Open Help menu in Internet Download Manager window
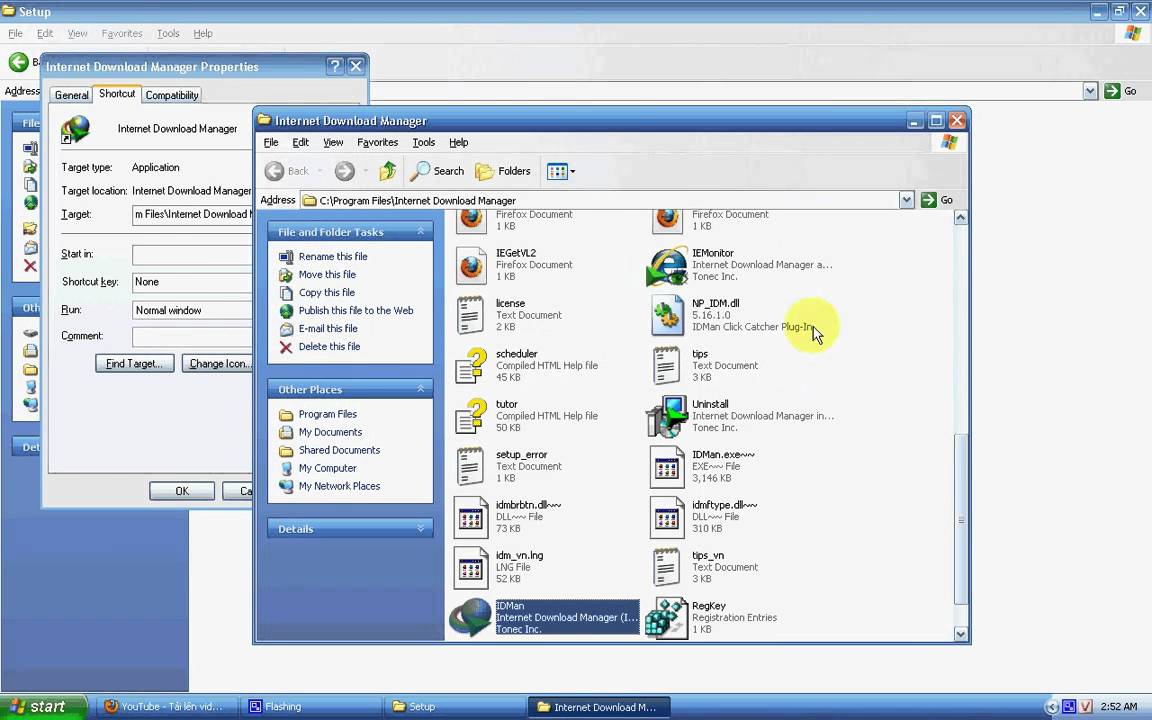The height and width of the screenshot is (720, 1152). tap(458, 143)
